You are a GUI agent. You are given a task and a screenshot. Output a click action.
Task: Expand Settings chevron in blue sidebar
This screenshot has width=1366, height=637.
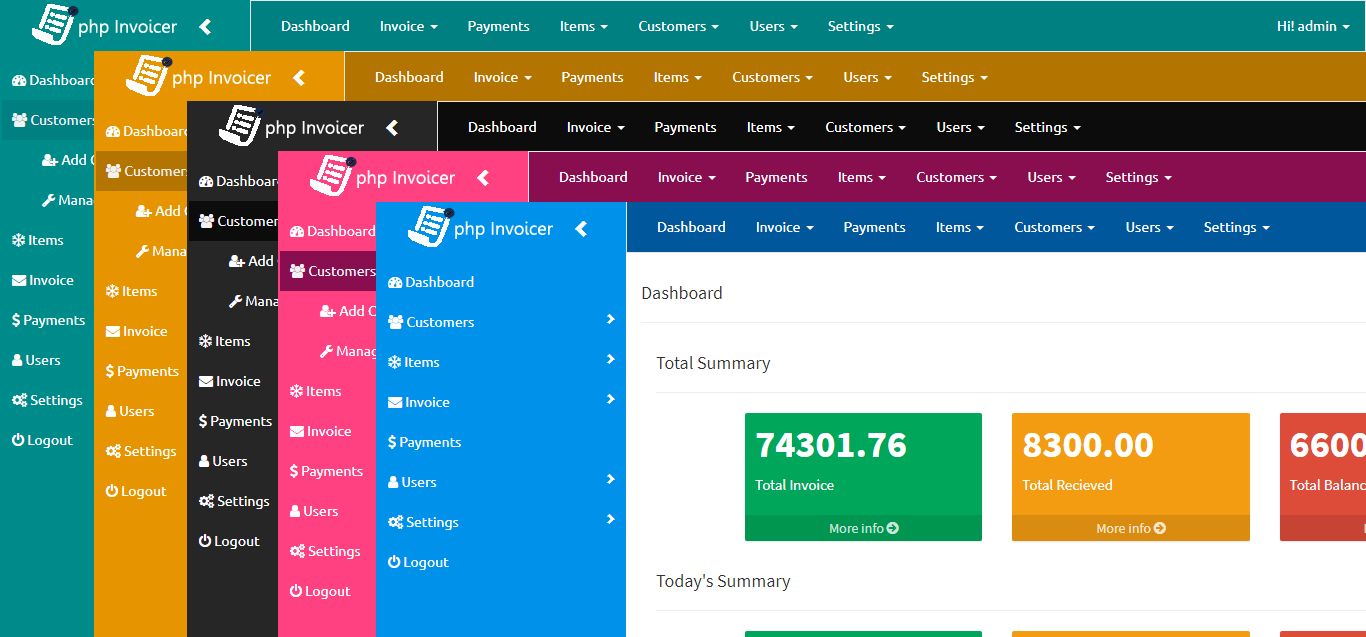[x=610, y=519]
